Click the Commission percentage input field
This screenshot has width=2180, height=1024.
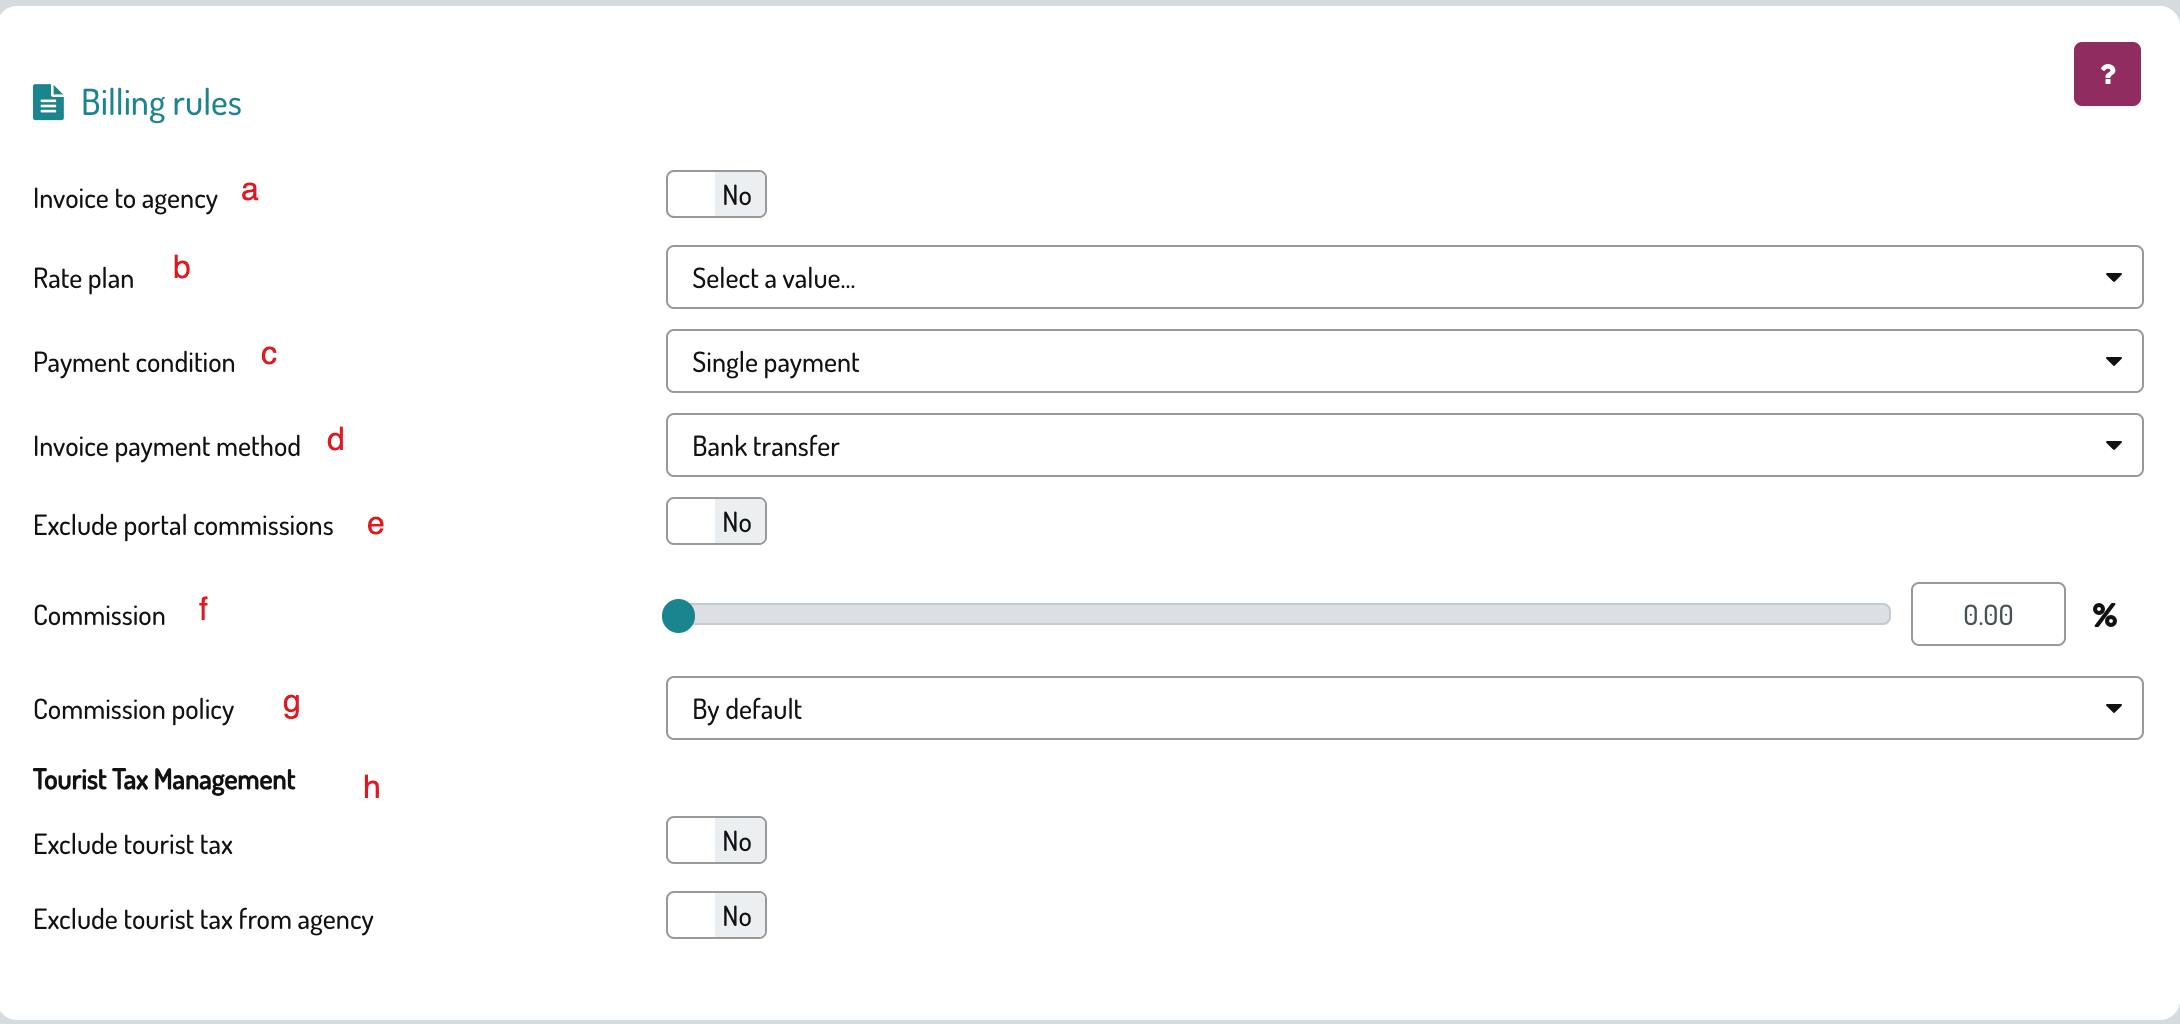pos(1988,614)
